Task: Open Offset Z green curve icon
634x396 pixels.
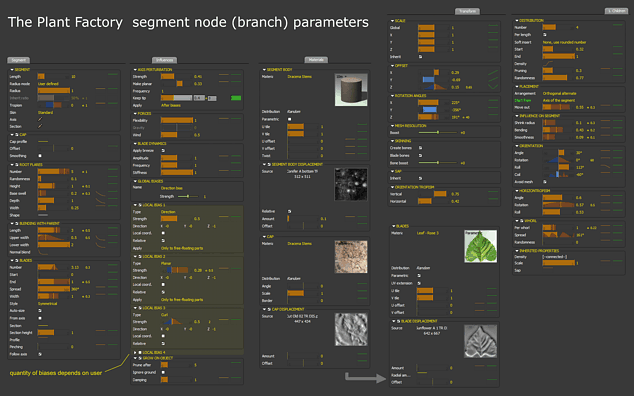Action: (x=493, y=87)
